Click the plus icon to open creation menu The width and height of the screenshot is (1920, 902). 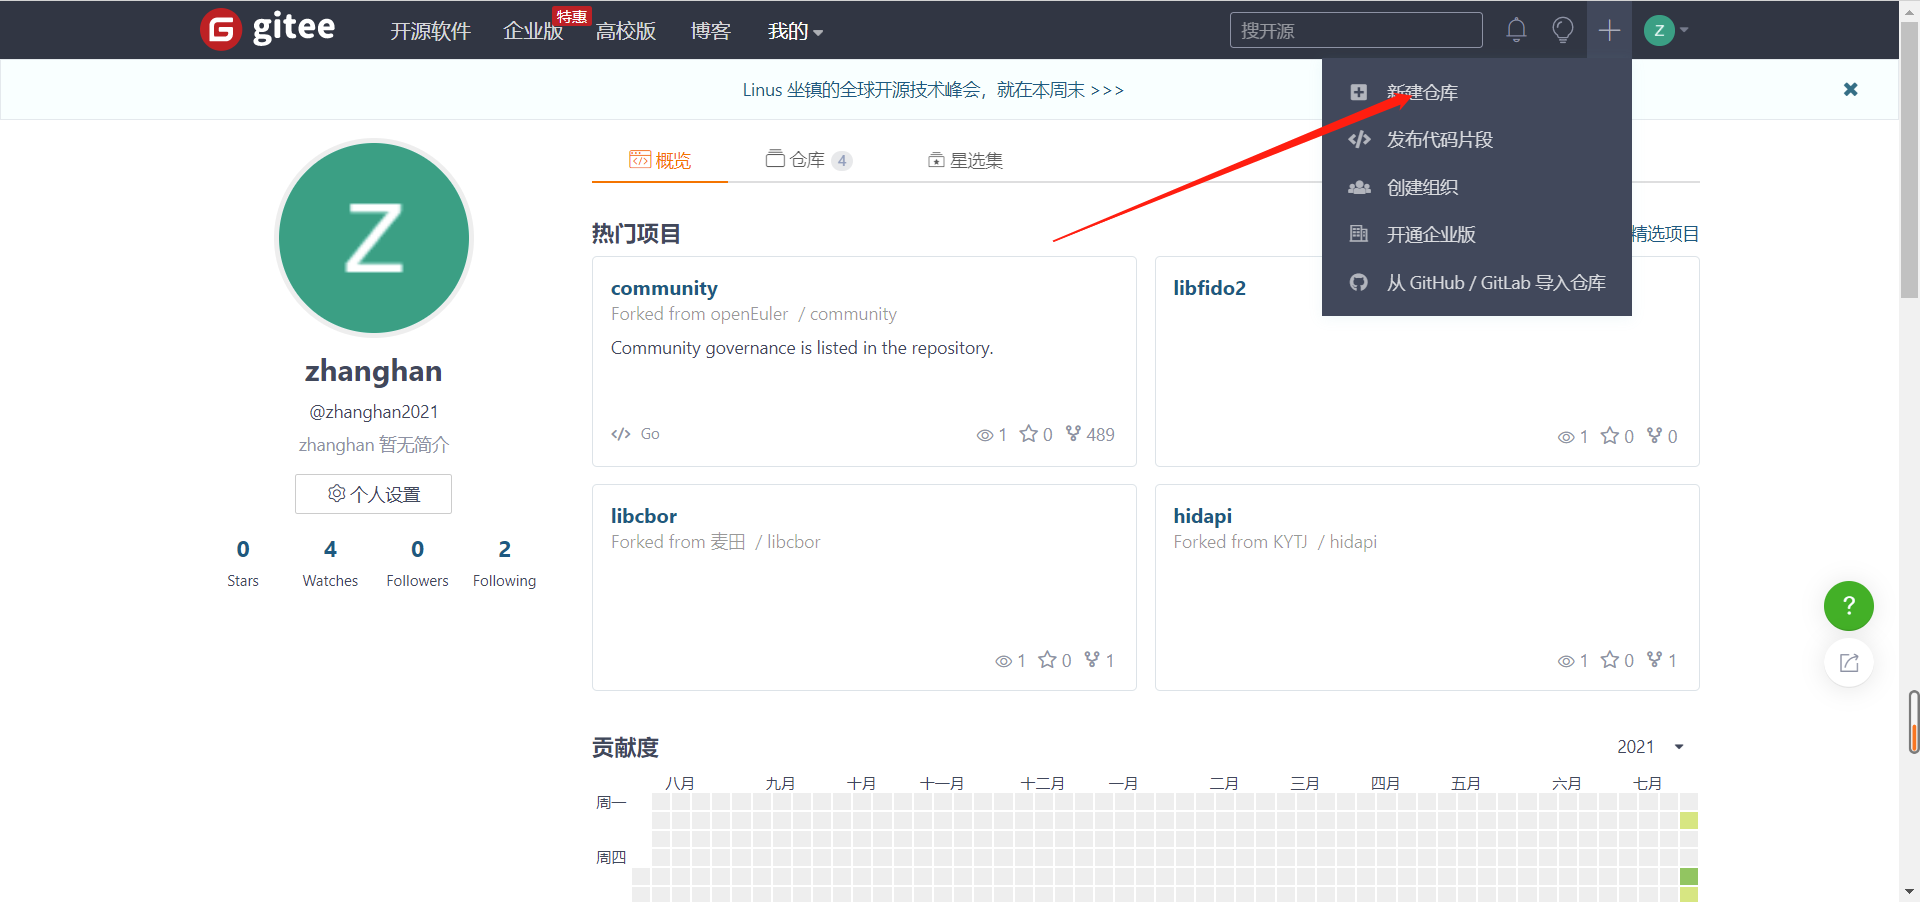[1609, 30]
